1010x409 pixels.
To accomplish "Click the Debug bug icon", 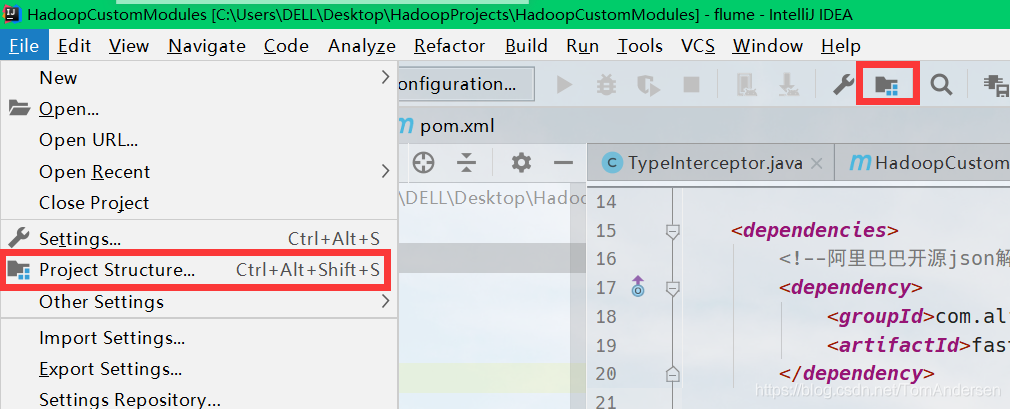I will coord(606,84).
